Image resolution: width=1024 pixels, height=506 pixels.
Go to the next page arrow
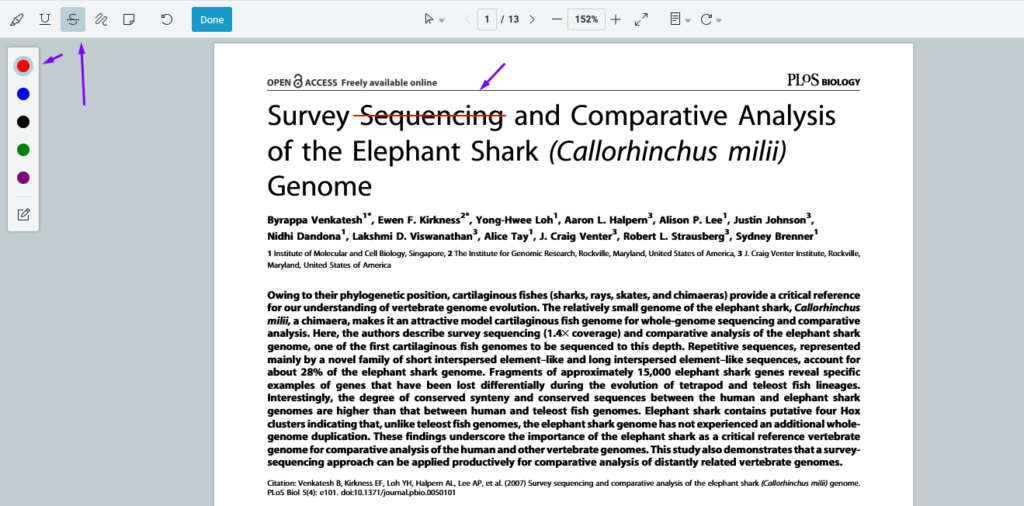coord(532,19)
